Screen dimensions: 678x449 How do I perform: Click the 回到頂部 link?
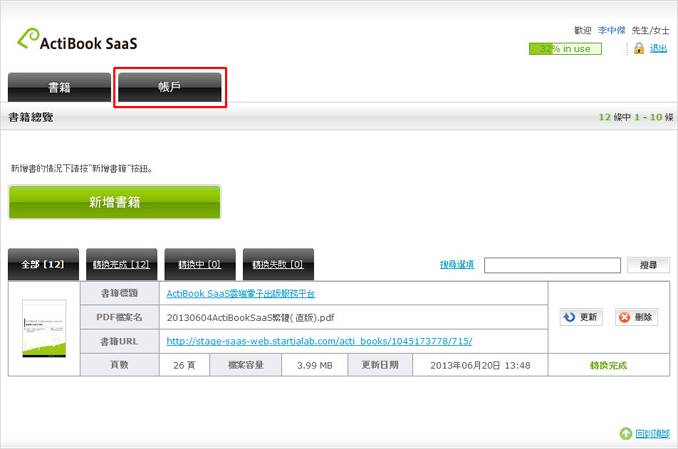[652, 433]
